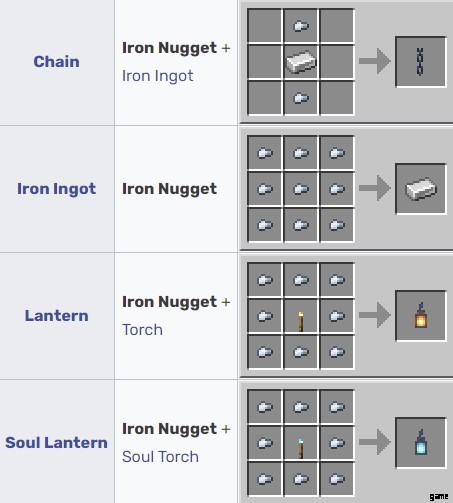Click the iron ingot in Chain recipe center
Viewport: 453px width, 503px height.
[x=301, y=62]
